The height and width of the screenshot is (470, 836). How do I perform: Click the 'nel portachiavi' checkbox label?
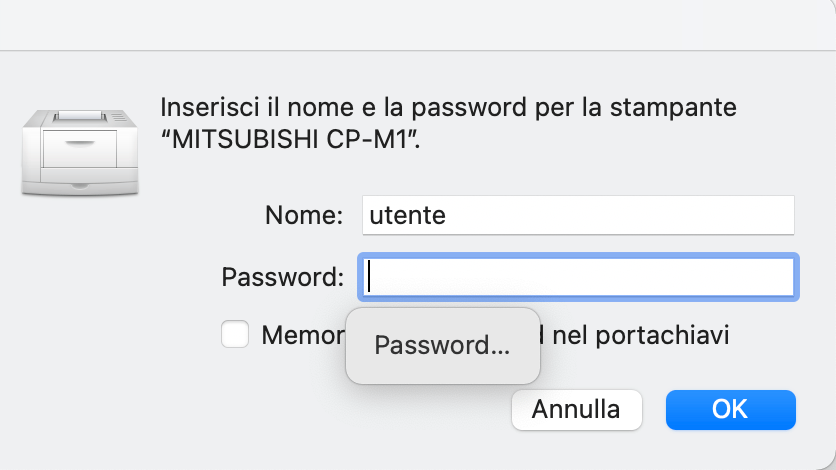click(x=640, y=334)
